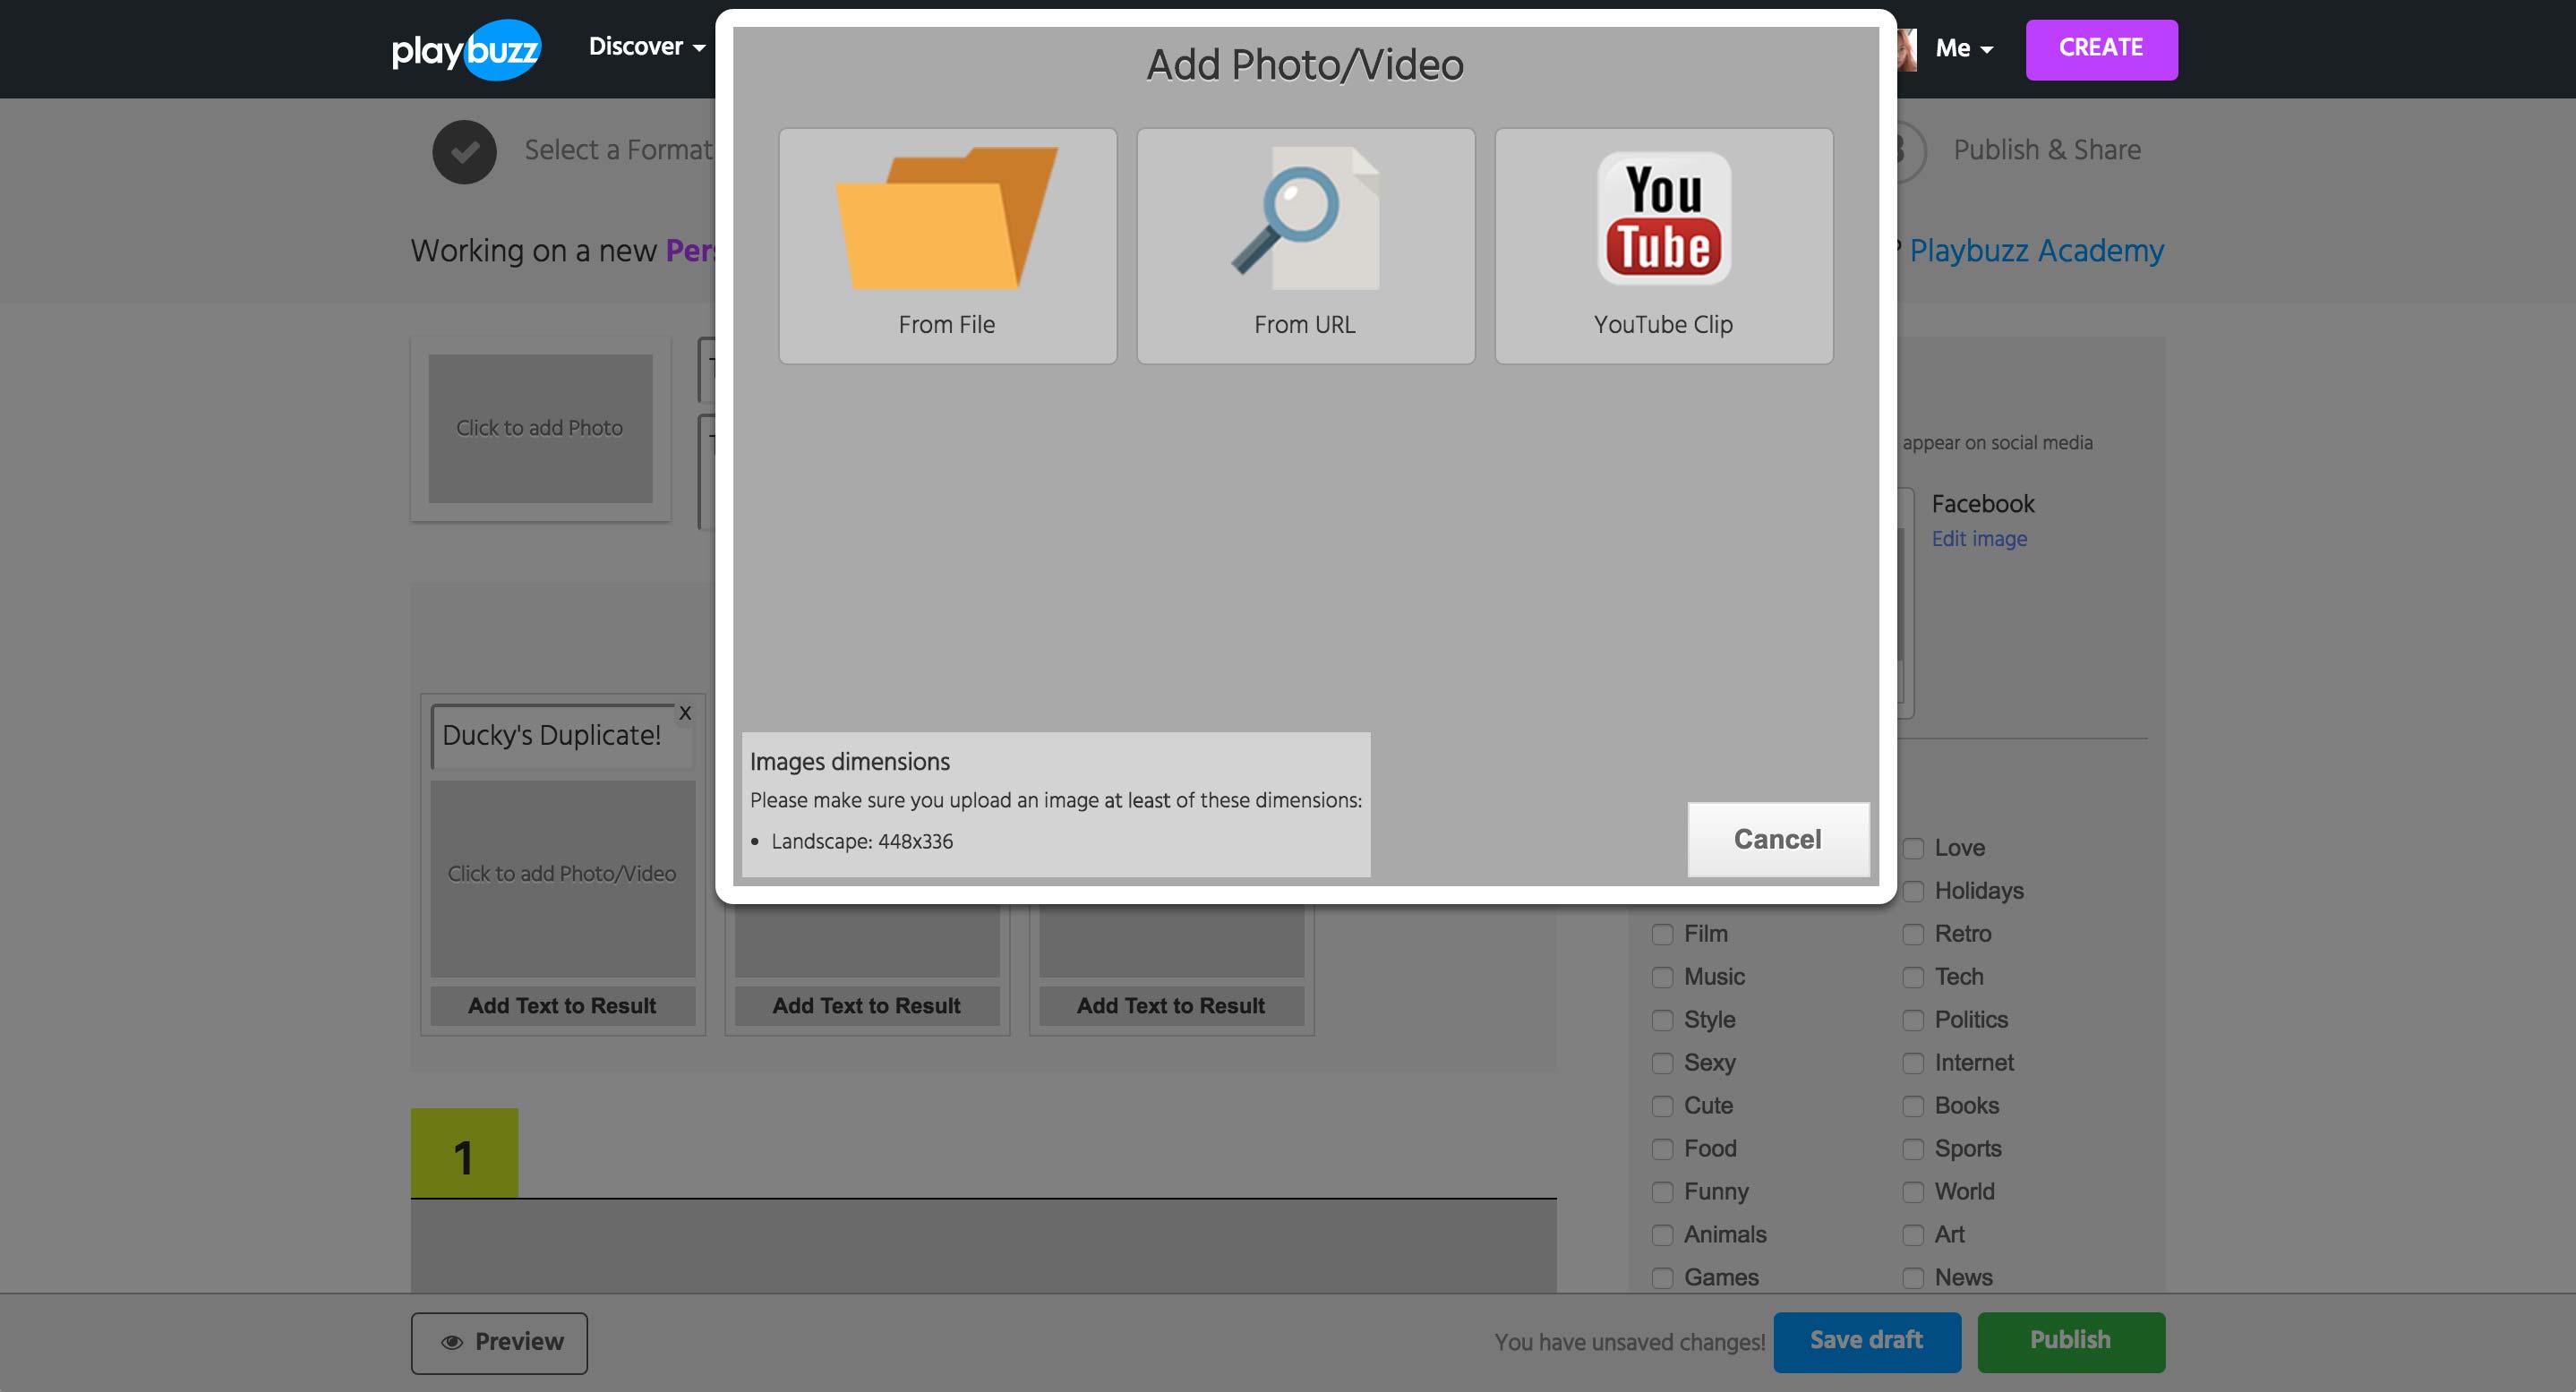Tick the Animals tag checkbox
Viewport: 2576px width, 1392px height.
pos(1662,1235)
